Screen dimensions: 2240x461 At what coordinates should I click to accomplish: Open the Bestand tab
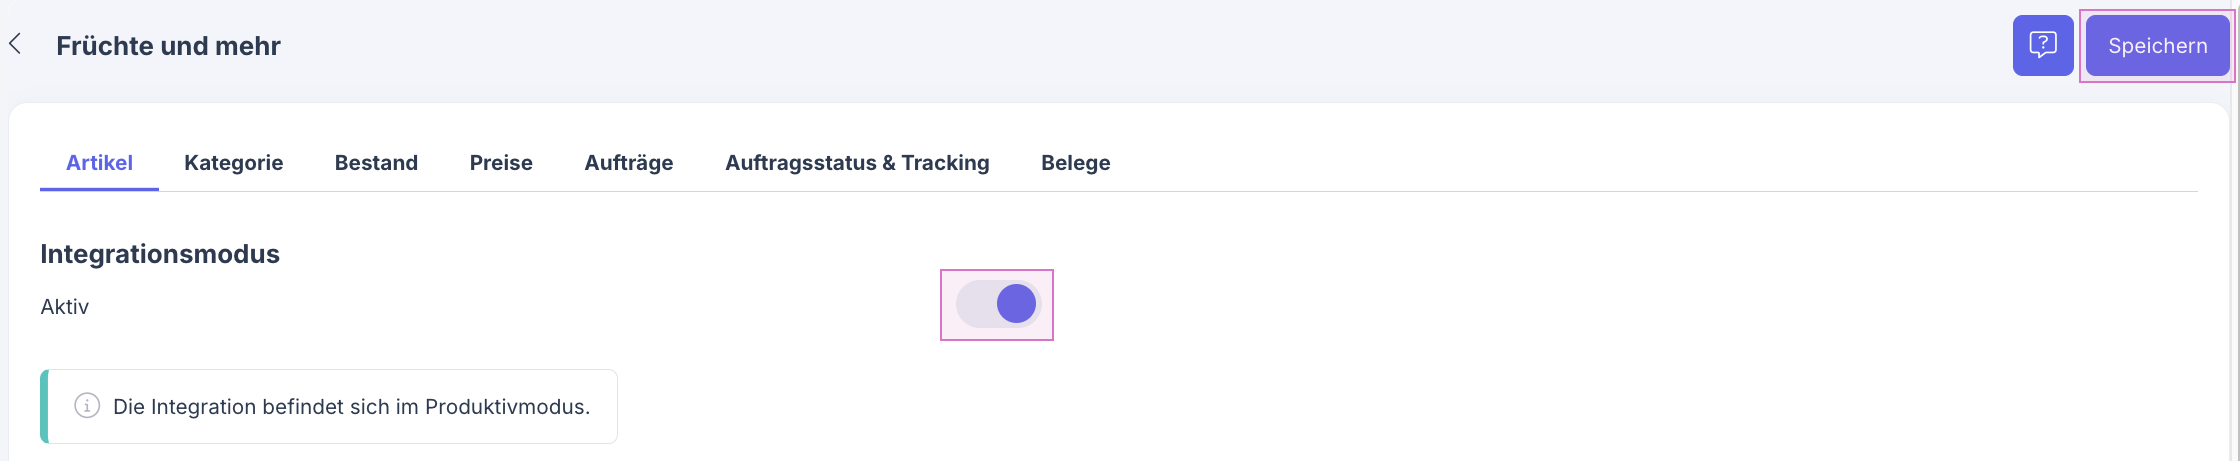(376, 163)
